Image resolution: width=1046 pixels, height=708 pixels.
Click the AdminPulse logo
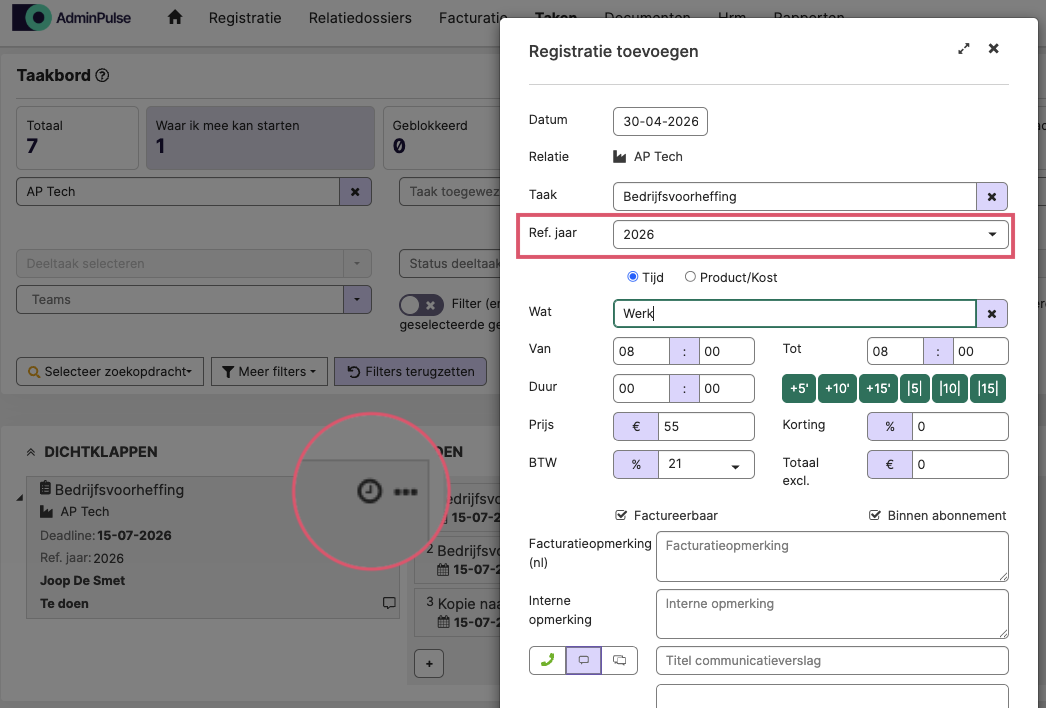tap(71, 18)
